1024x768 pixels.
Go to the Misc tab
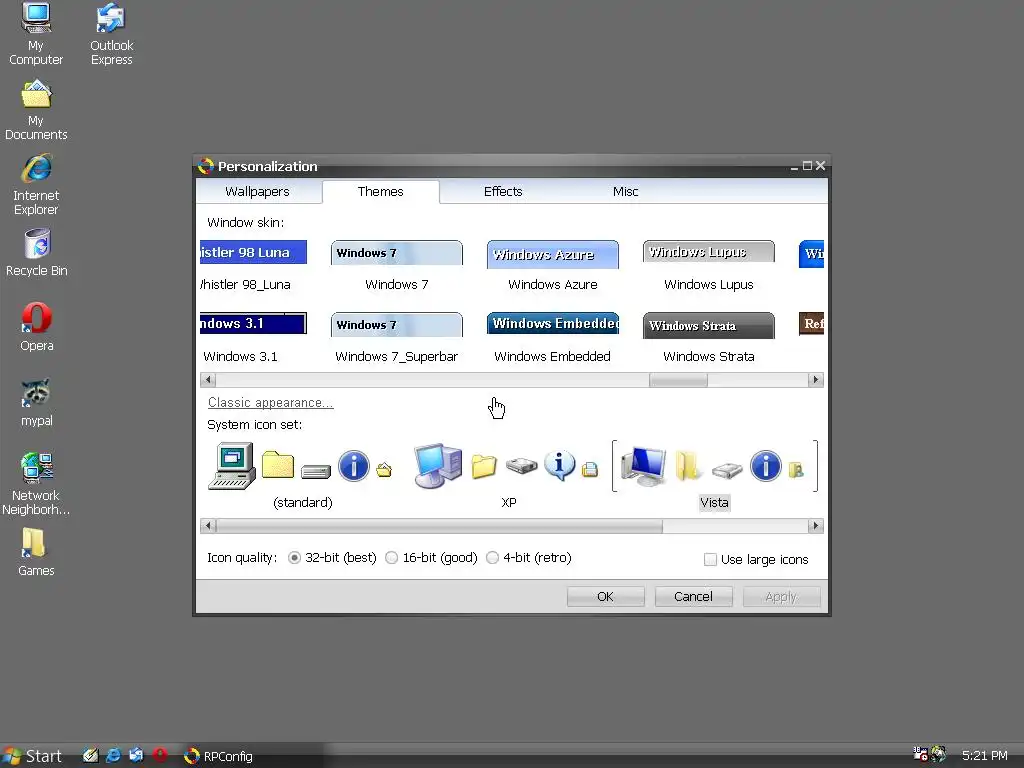pos(625,191)
